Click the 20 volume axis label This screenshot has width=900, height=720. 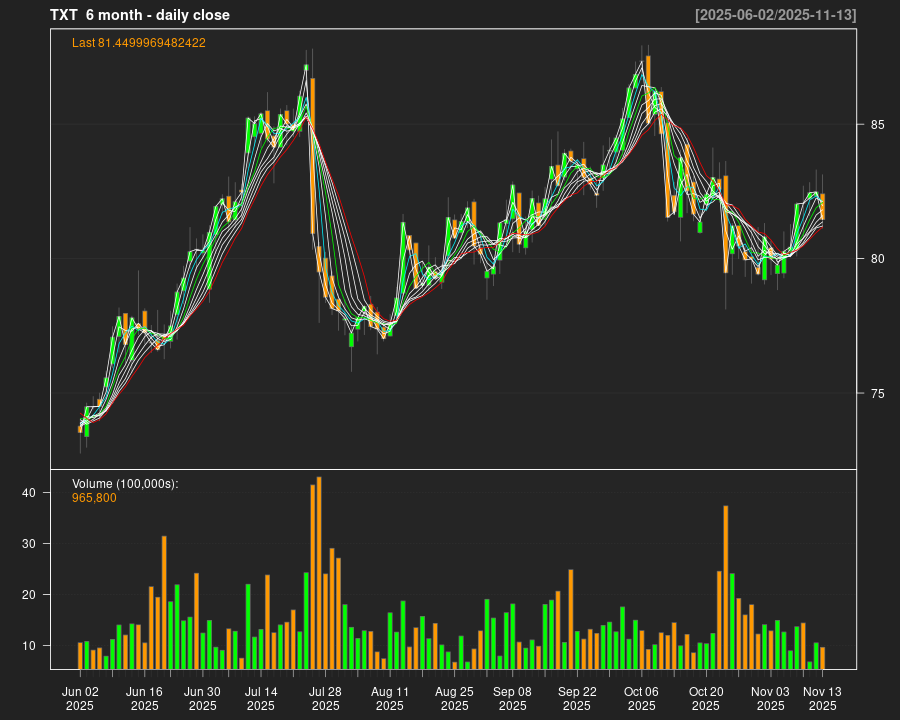pyautogui.click(x=29, y=595)
